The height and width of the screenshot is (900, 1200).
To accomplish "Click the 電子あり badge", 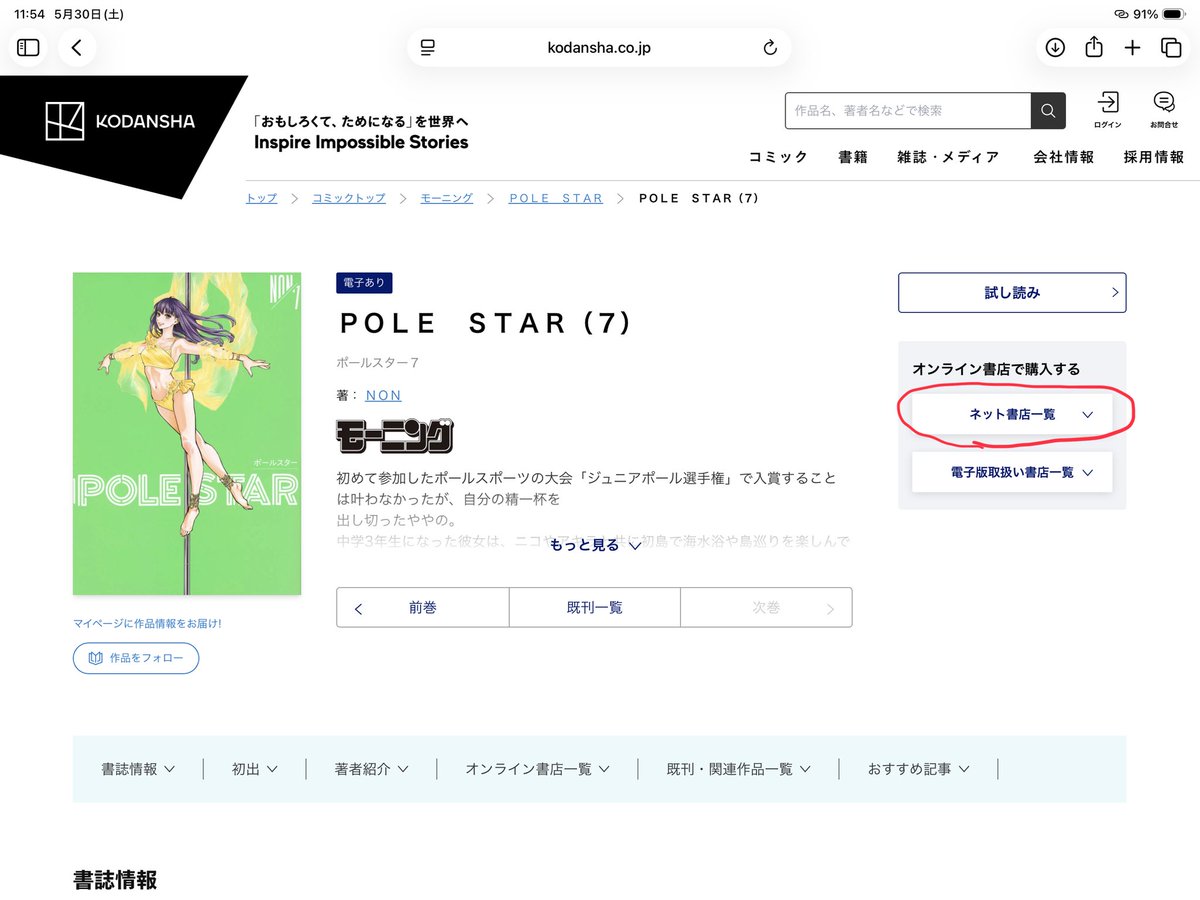I will (x=364, y=283).
